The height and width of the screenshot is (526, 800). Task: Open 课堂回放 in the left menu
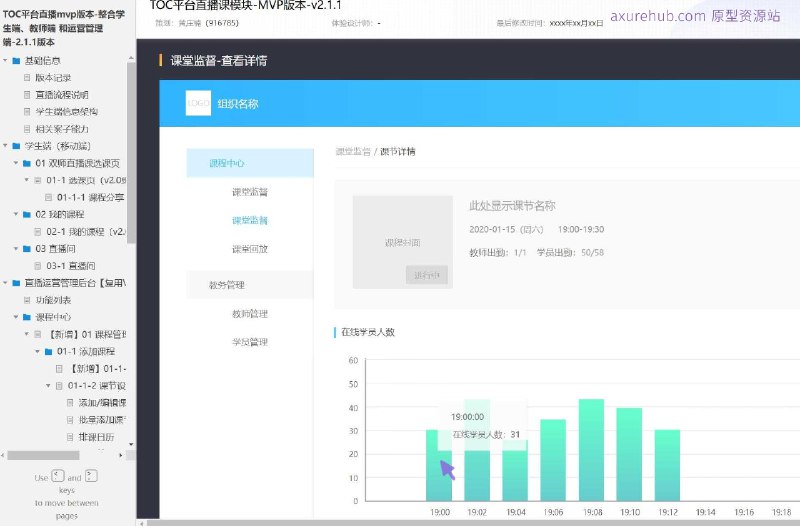pyautogui.click(x=249, y=249)
